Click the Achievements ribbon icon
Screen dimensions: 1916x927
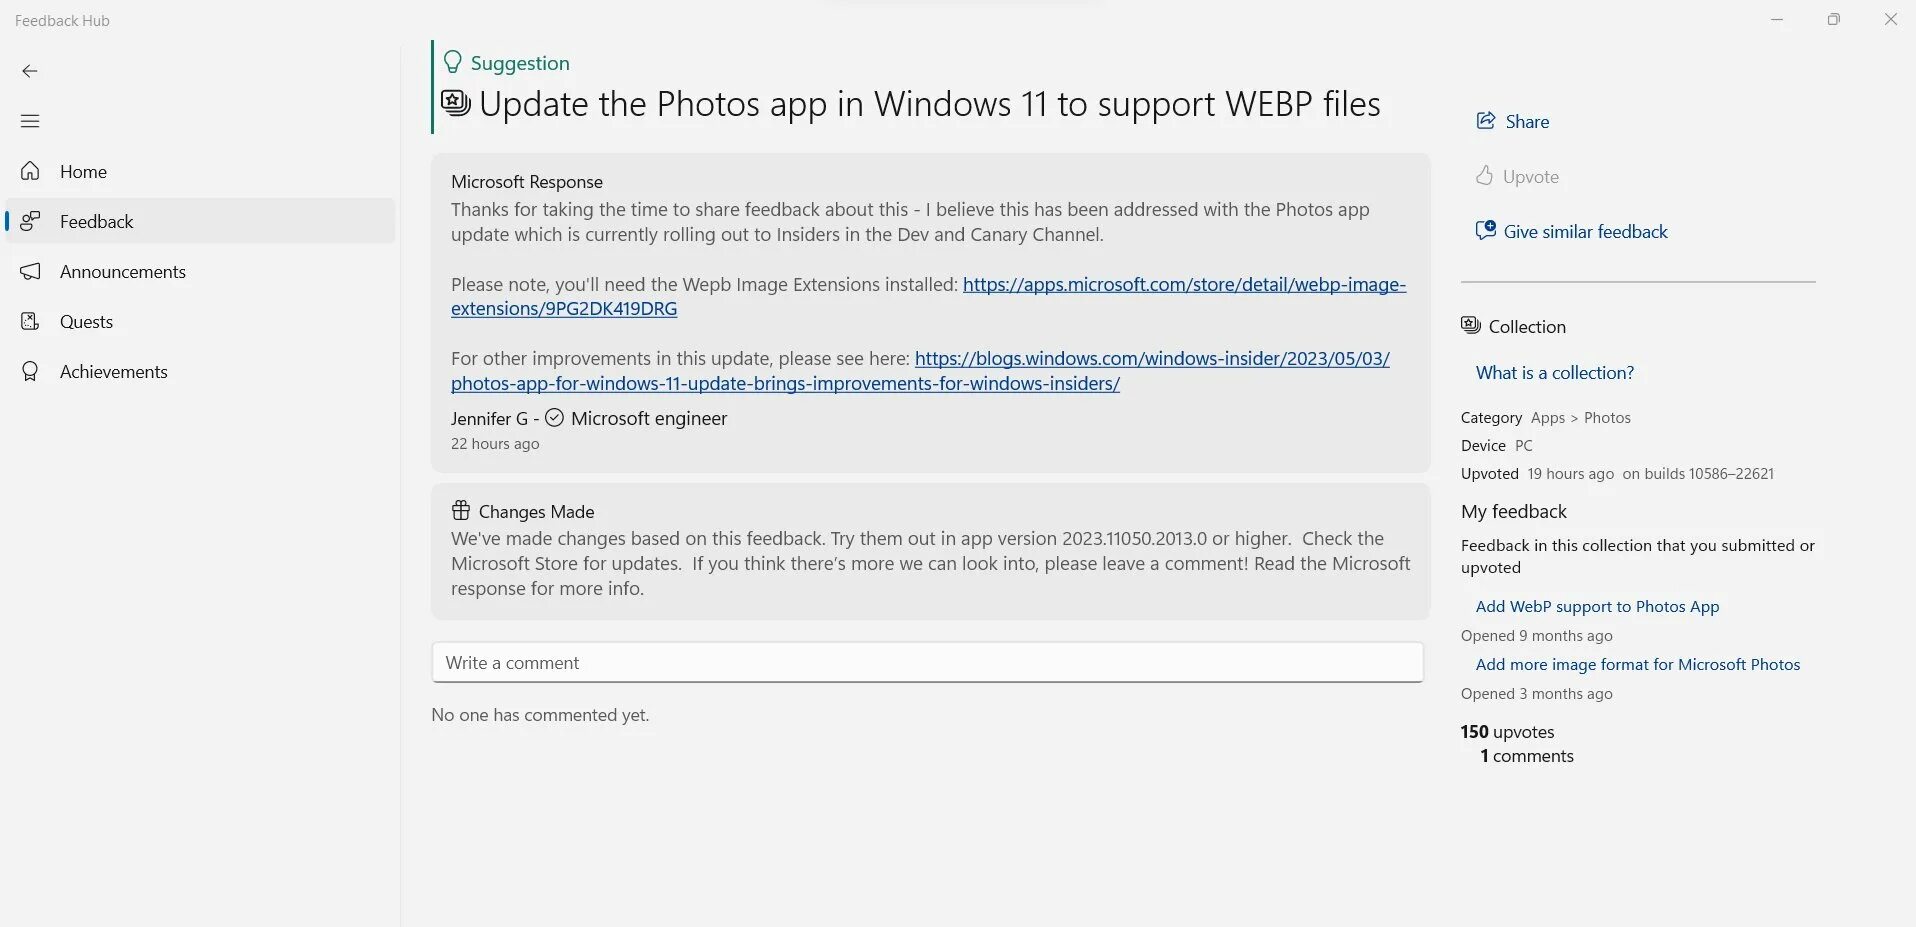coord(31,371)
